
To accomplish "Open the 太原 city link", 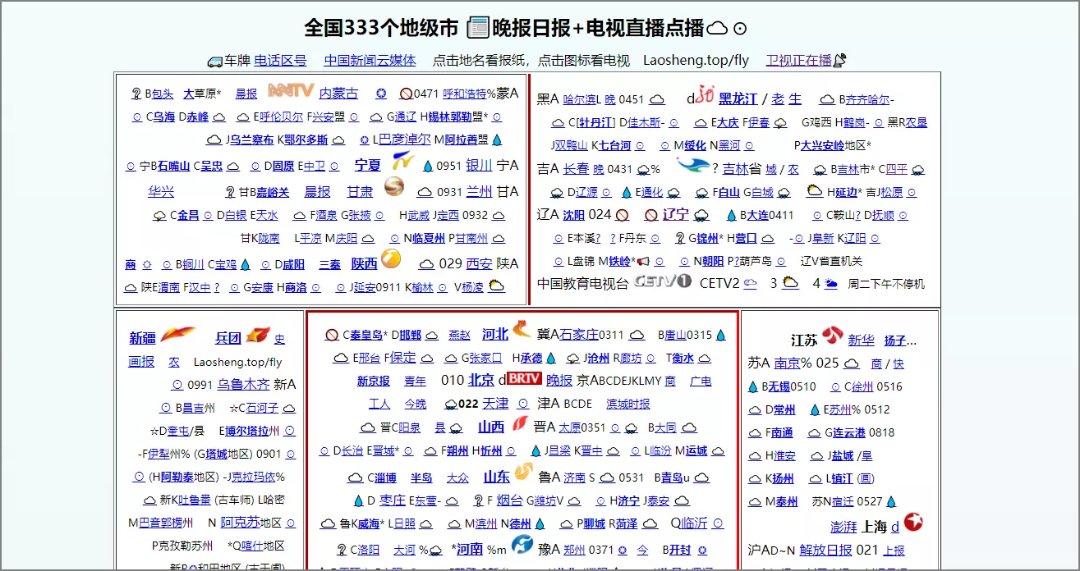I will (x=569, y=428).
